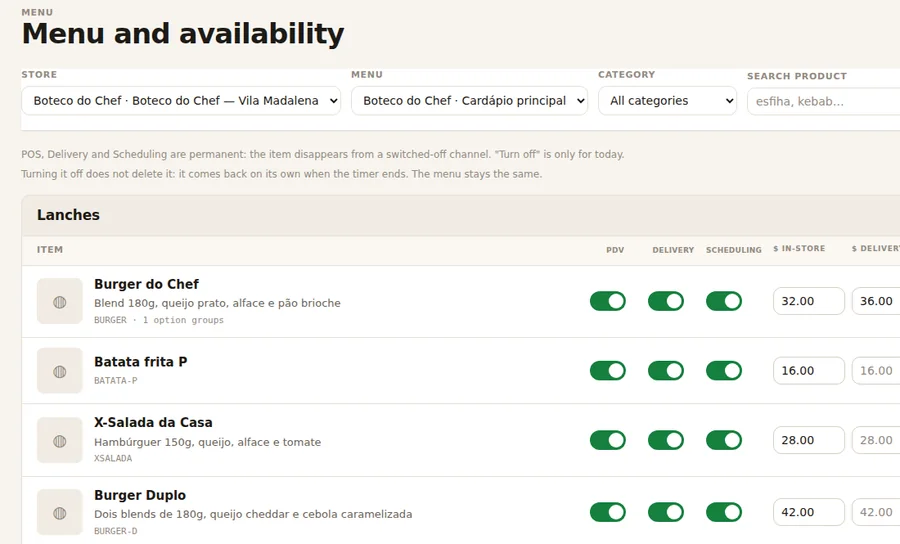Select in-store price field of Burger Duplo
900x544 pixels.
[x=809, y=512]
